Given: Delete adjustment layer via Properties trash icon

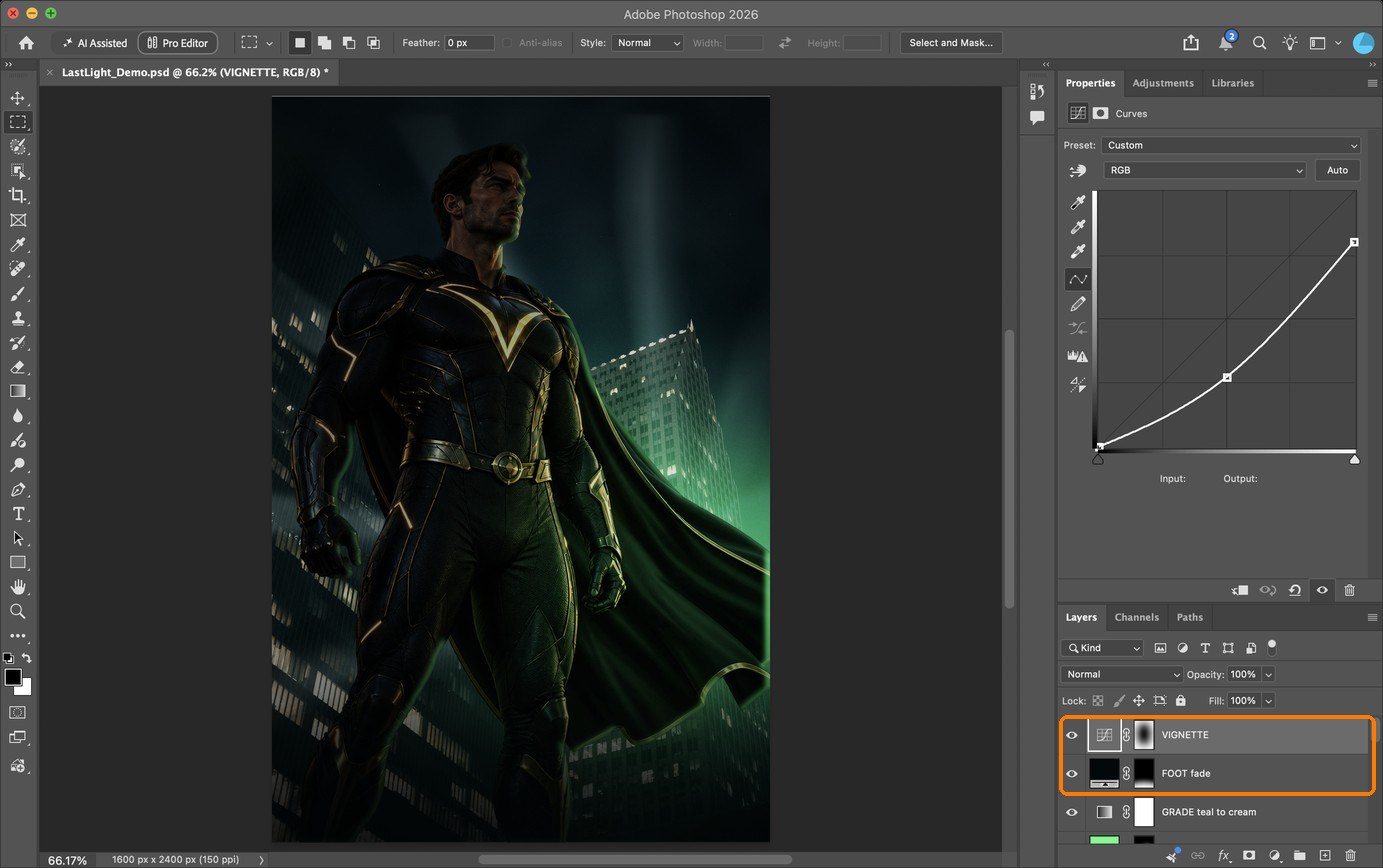Looking at the screenshot, I should [x=1349, y=590].
